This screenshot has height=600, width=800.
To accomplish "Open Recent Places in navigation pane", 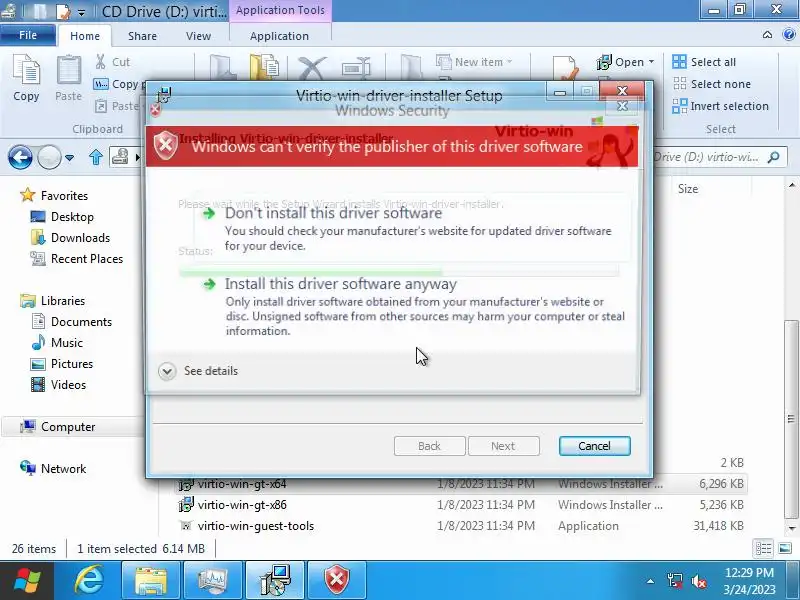I will pyautogui.click(x=77, y=259).
